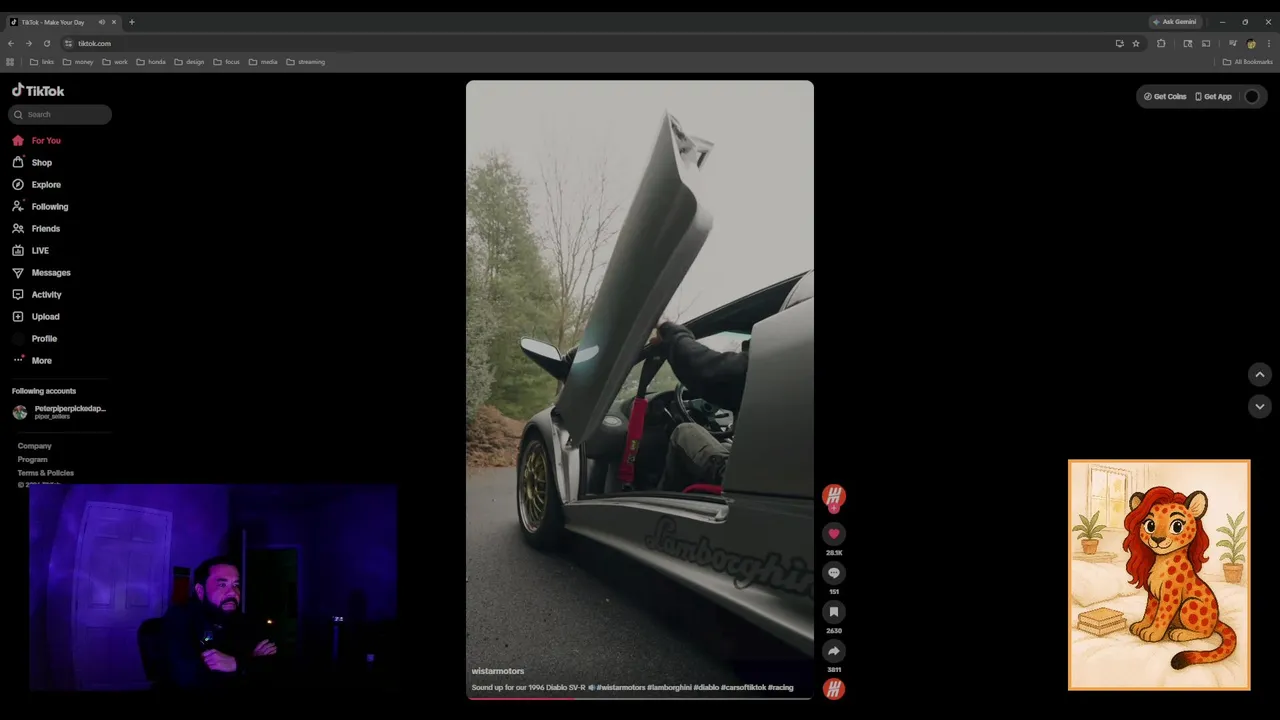Seek on the video progress bar
1280x720 pixels.
[640, 698]
